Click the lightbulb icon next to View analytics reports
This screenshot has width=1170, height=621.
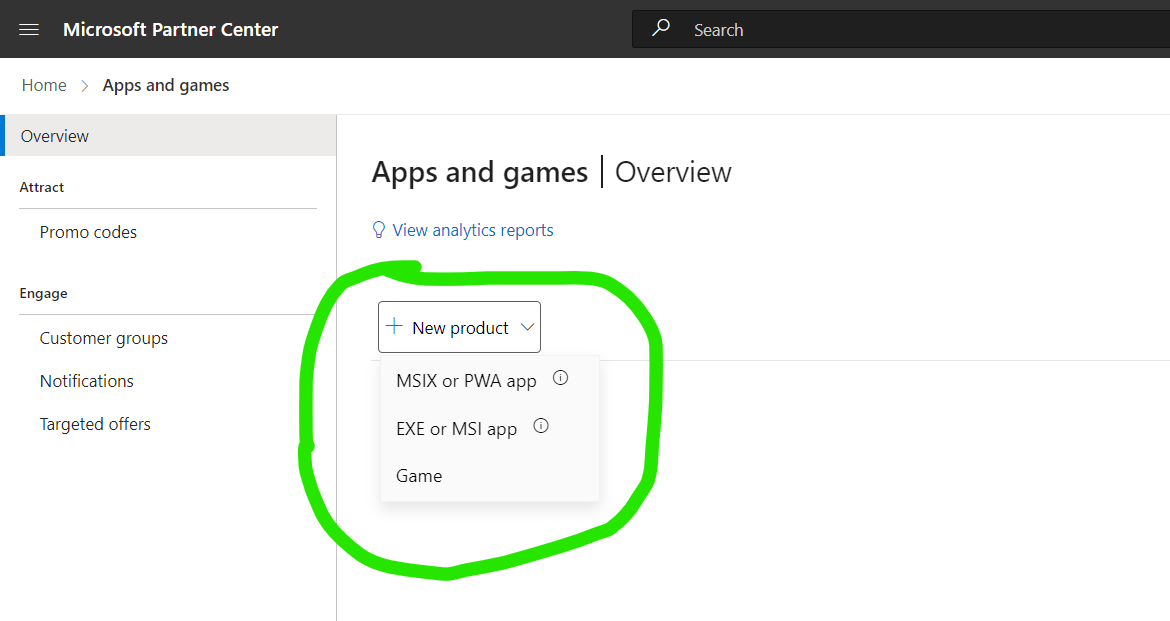(378, 230)
